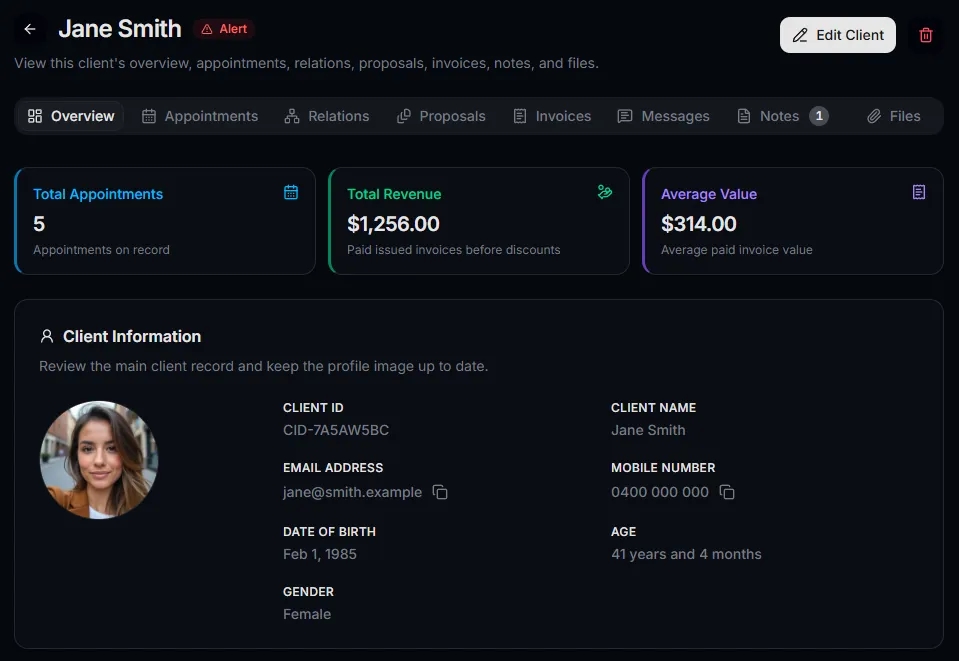Viewport: 959px width, 661px height.
Task: Click the Notes count badge showing 1
Action: pyautogui.click(x=819, y=116)
